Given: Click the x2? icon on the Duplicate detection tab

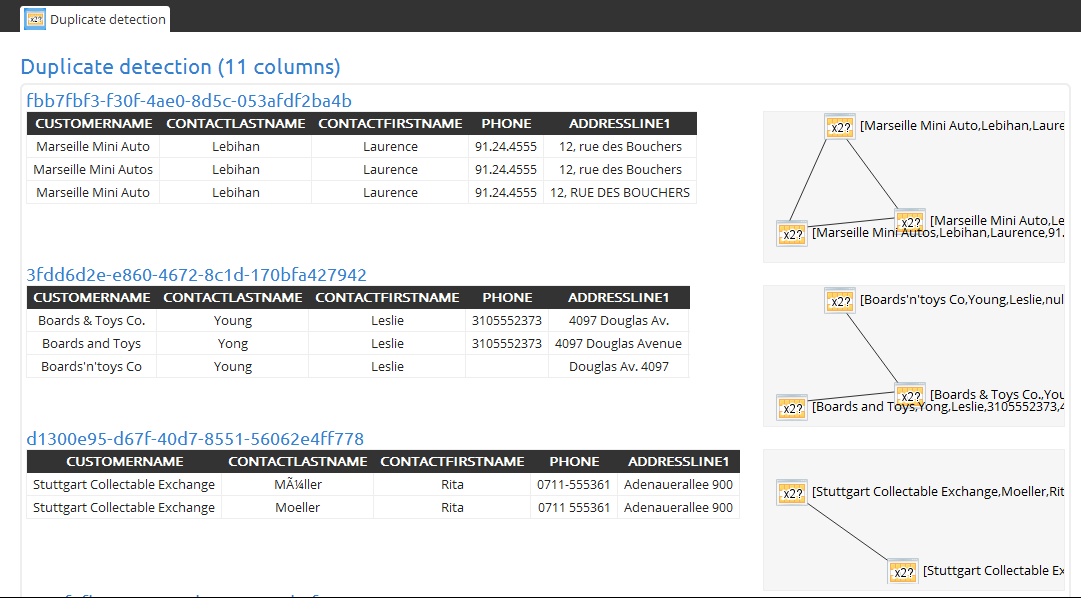Looking at the screenshot, I should 34,18.
